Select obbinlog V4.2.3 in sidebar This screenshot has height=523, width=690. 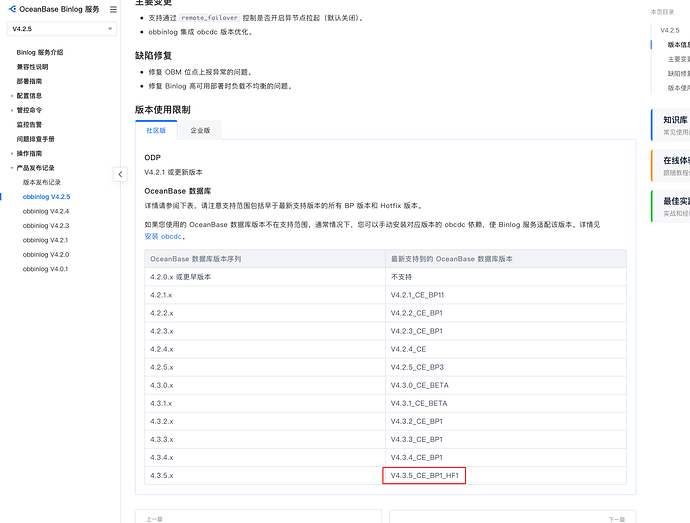46,225
